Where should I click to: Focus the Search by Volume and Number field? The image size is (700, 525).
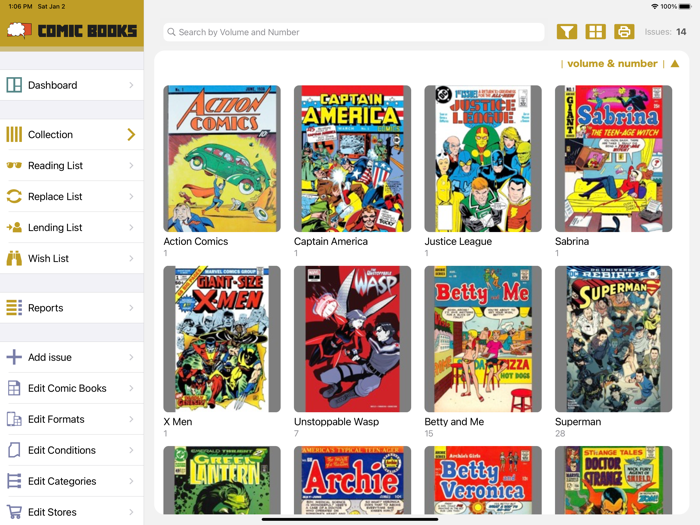354,32
